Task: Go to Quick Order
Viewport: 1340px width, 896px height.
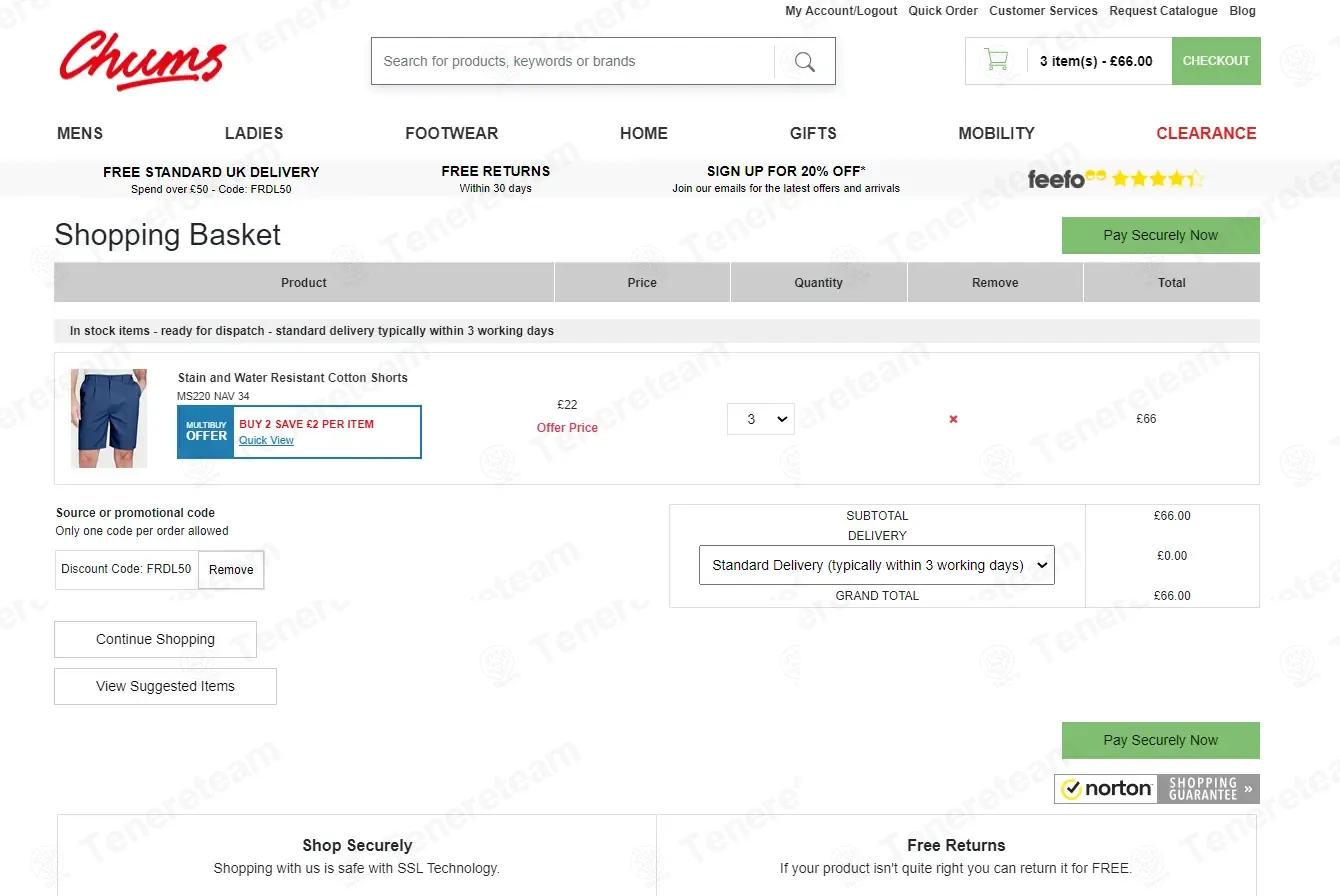Action: 943,11
